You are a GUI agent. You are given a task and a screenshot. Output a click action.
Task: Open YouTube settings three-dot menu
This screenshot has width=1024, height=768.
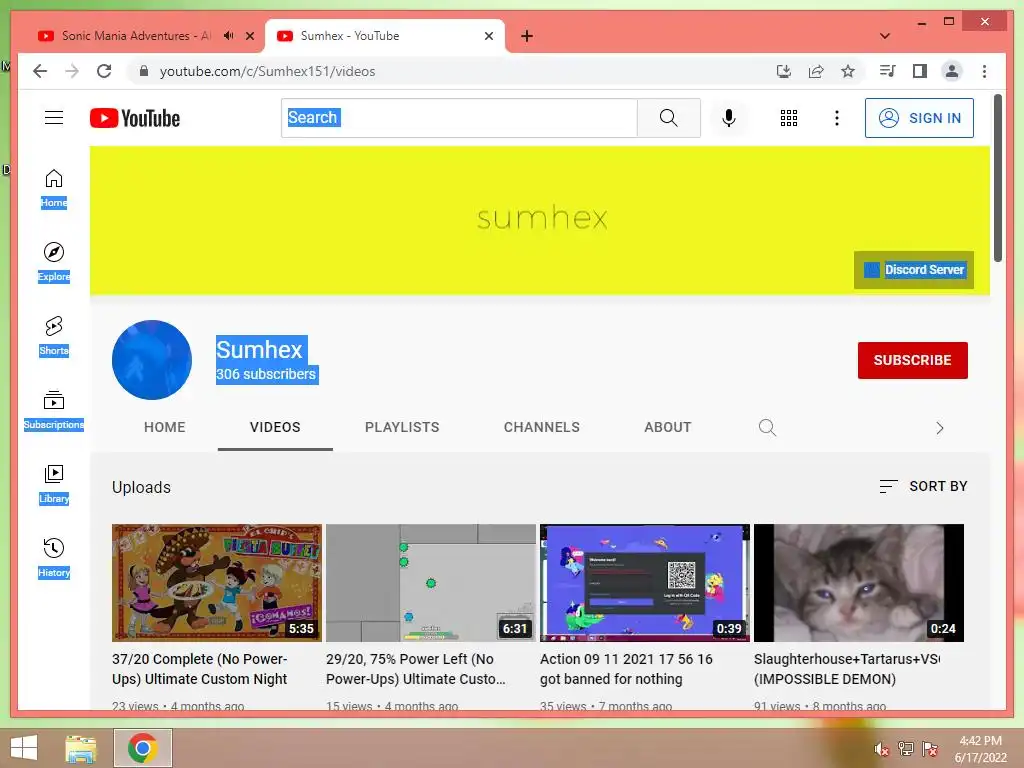[x=837, y=118]
